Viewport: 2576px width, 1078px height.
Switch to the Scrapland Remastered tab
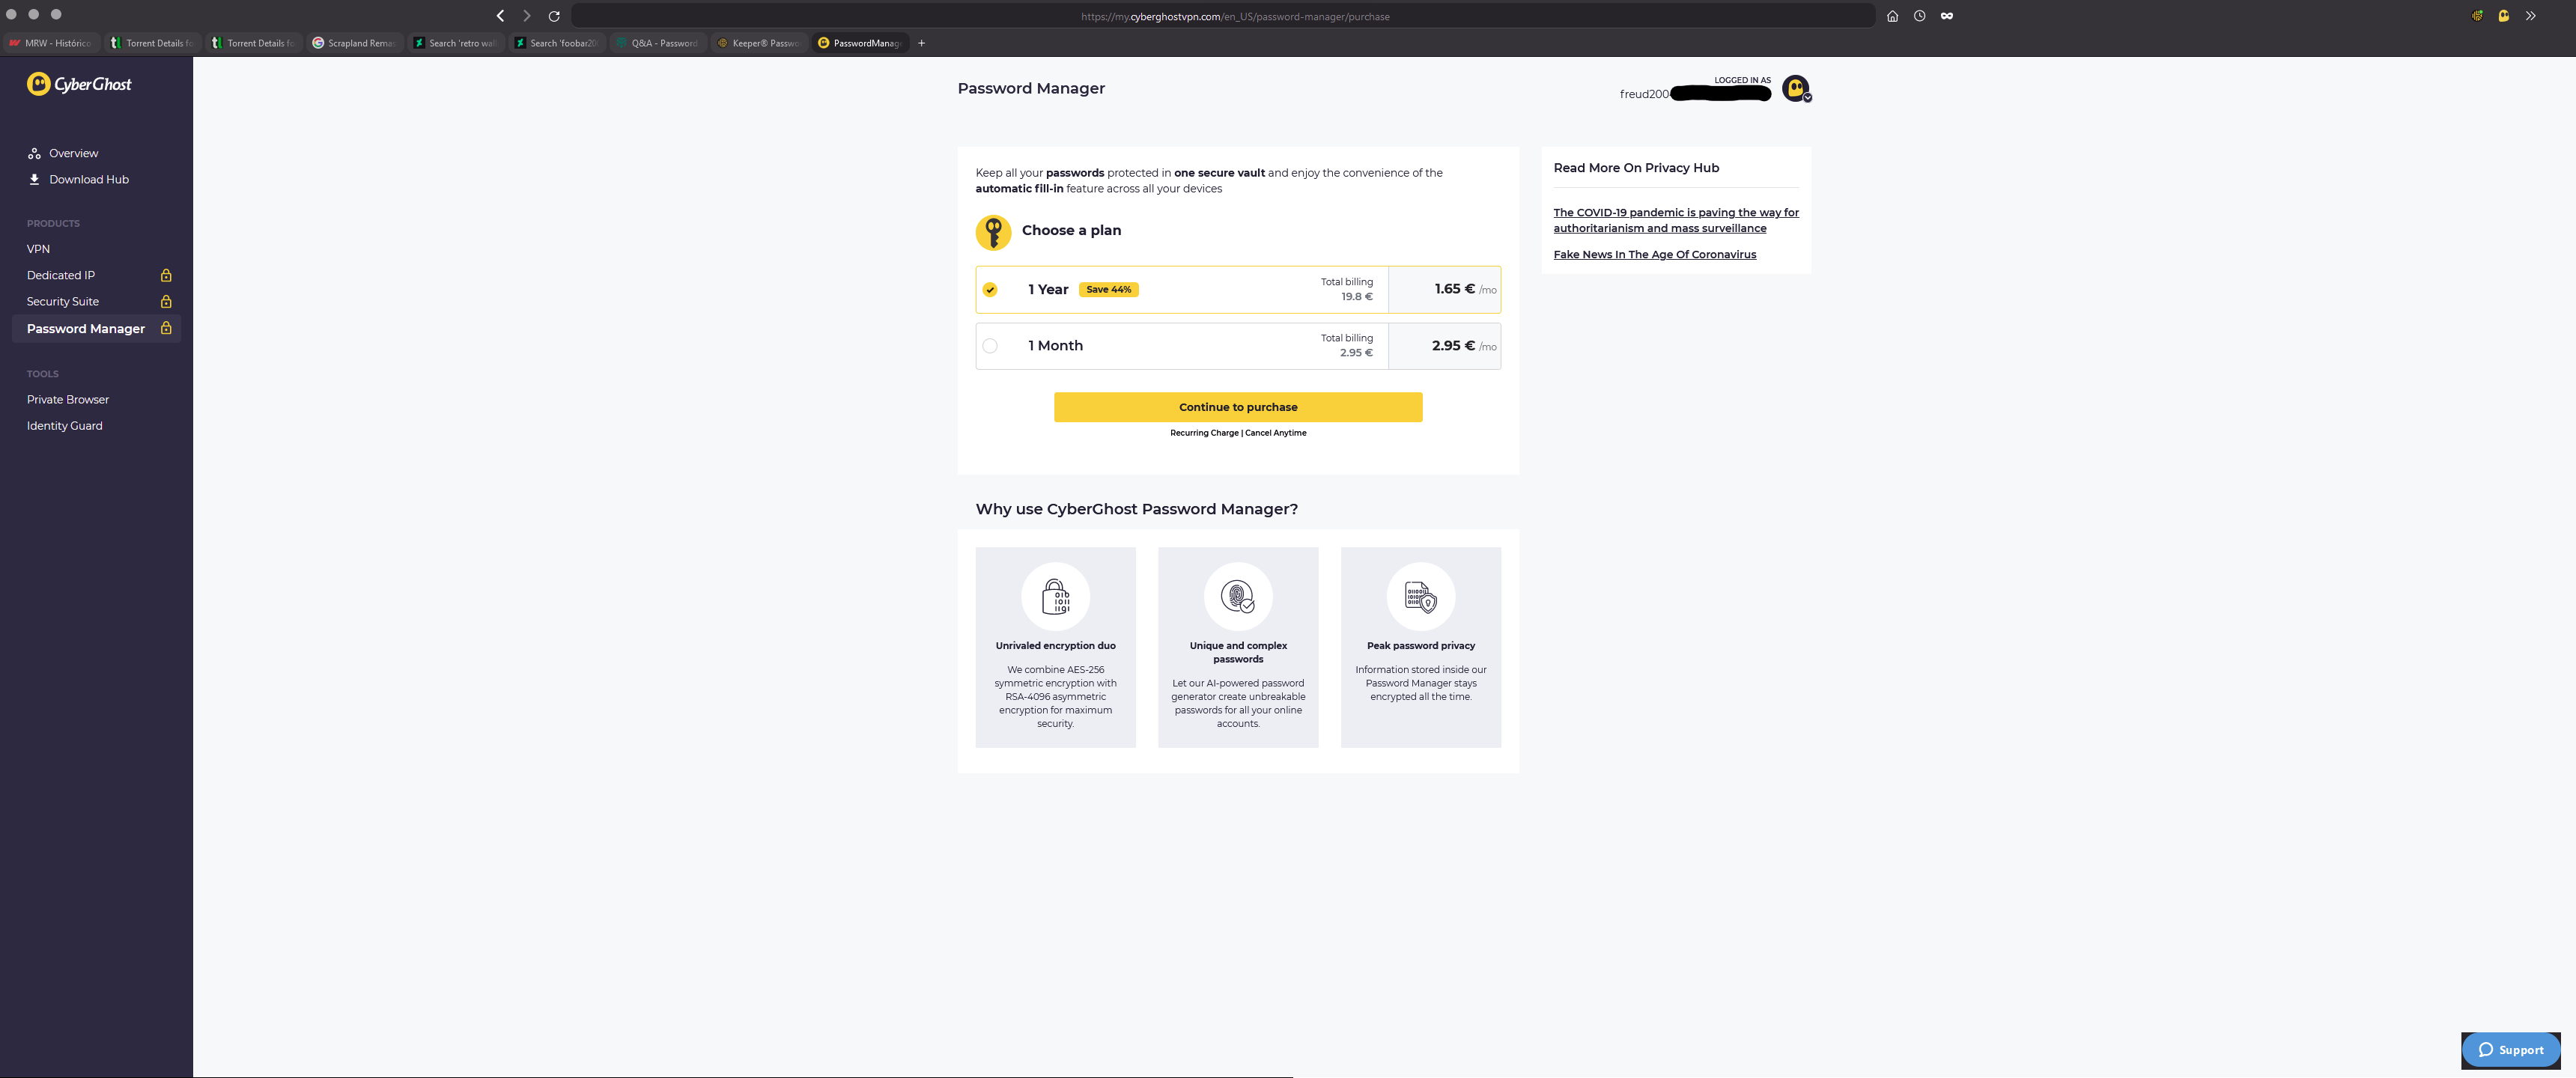click(x=354, y=43)
